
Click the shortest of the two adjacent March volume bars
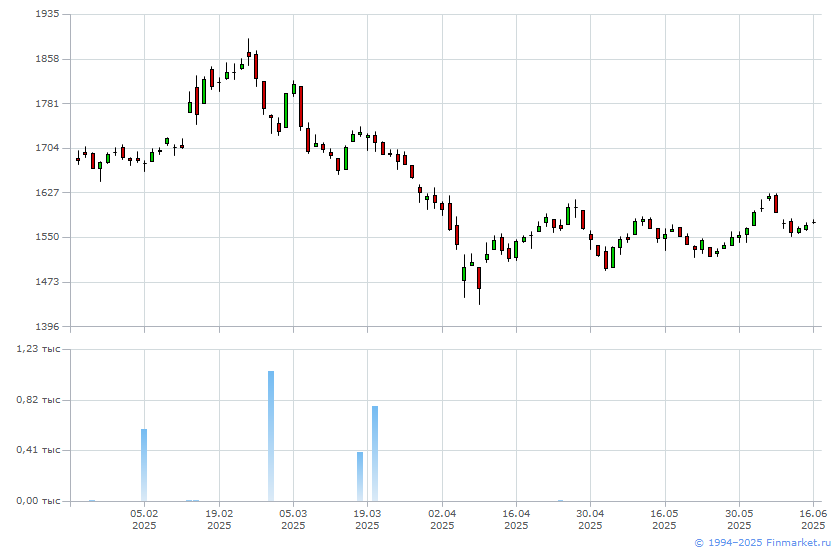click(360, 477)
